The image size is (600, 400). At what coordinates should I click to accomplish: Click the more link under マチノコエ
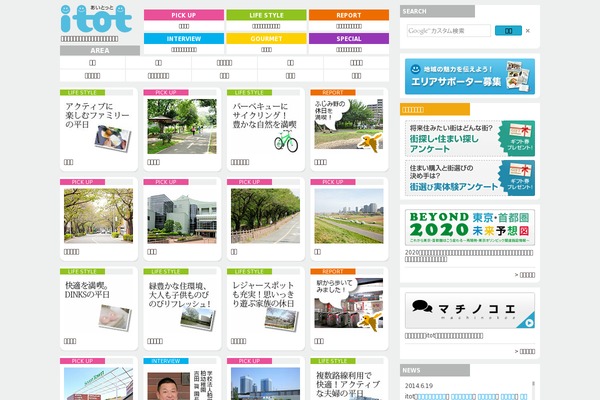click(x=525, y=351)
